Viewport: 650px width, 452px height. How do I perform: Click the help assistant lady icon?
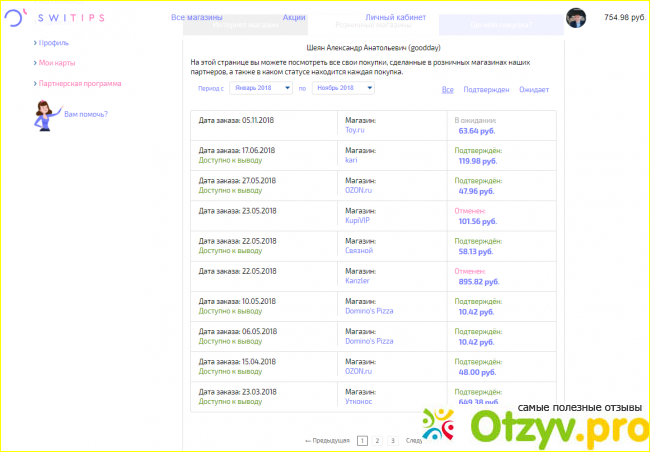click(46, 116)
